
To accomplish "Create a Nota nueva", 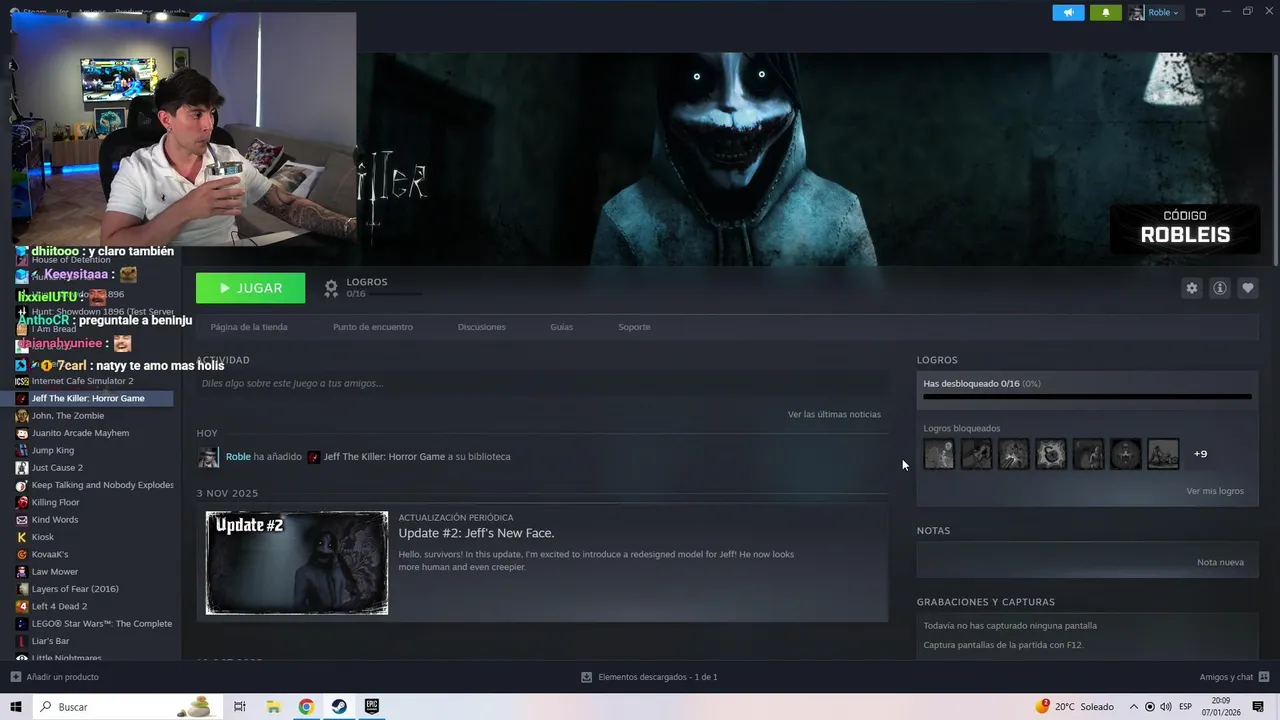I will tap(1220, 562).
